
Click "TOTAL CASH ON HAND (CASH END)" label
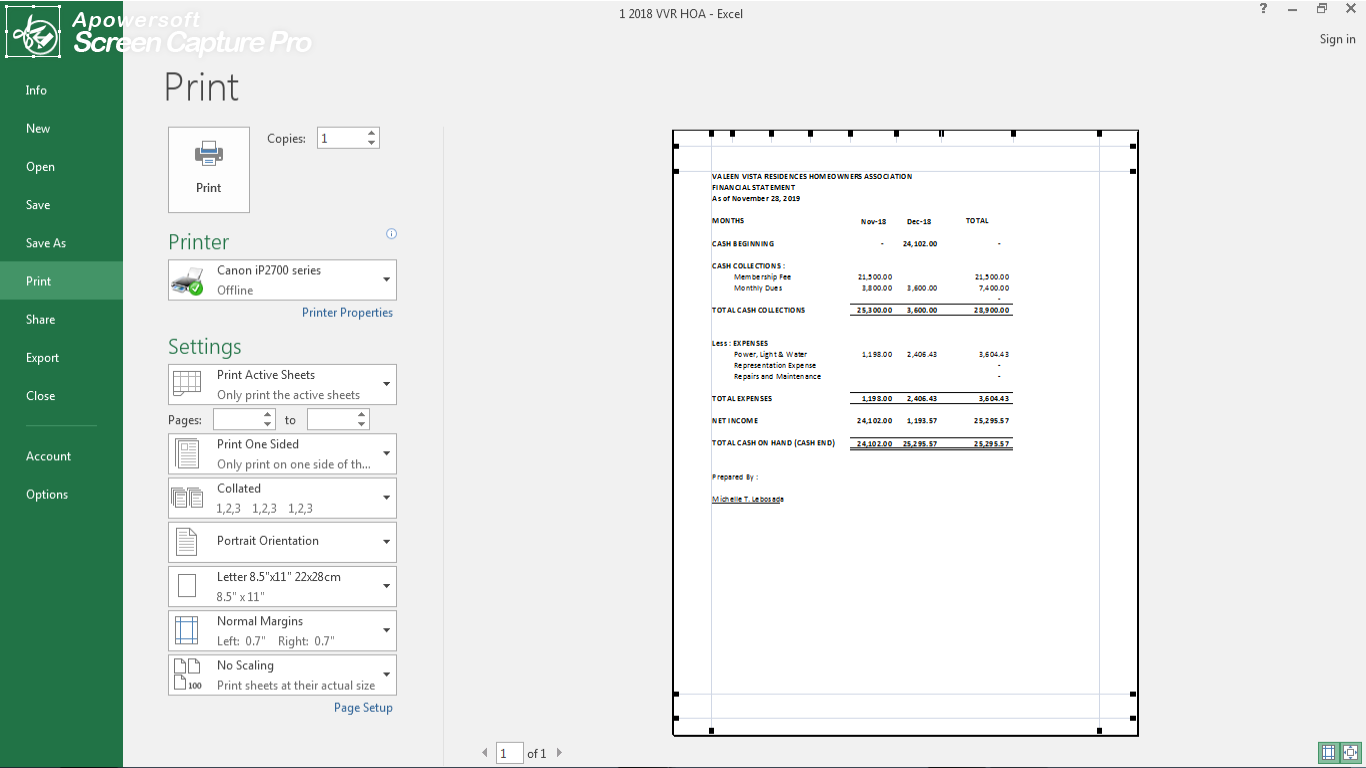pos(773,443)
